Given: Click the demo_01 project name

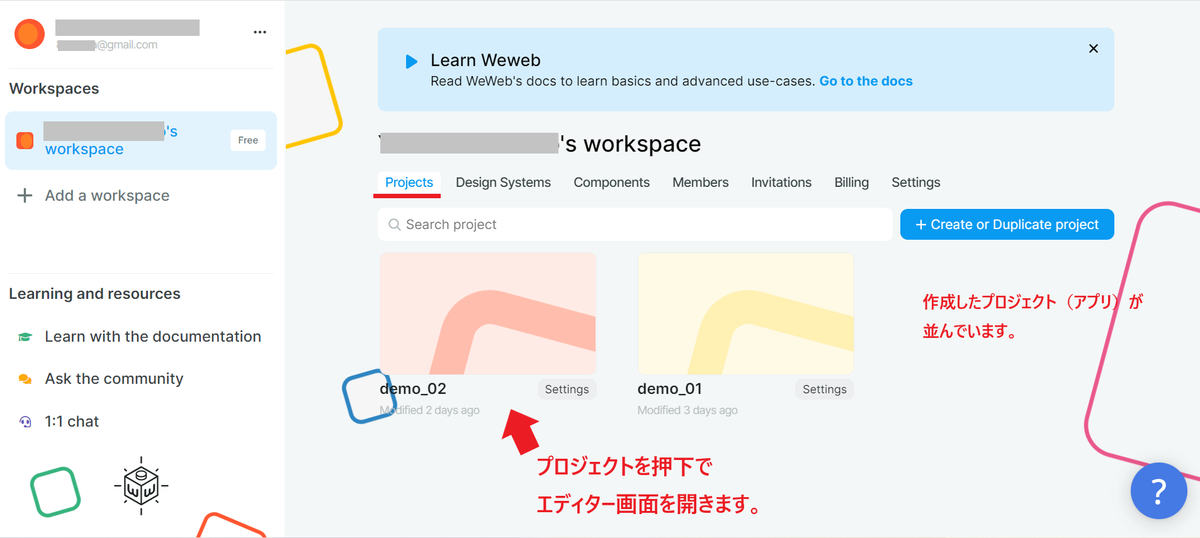Looking at the screenshot, I should 670,389.
